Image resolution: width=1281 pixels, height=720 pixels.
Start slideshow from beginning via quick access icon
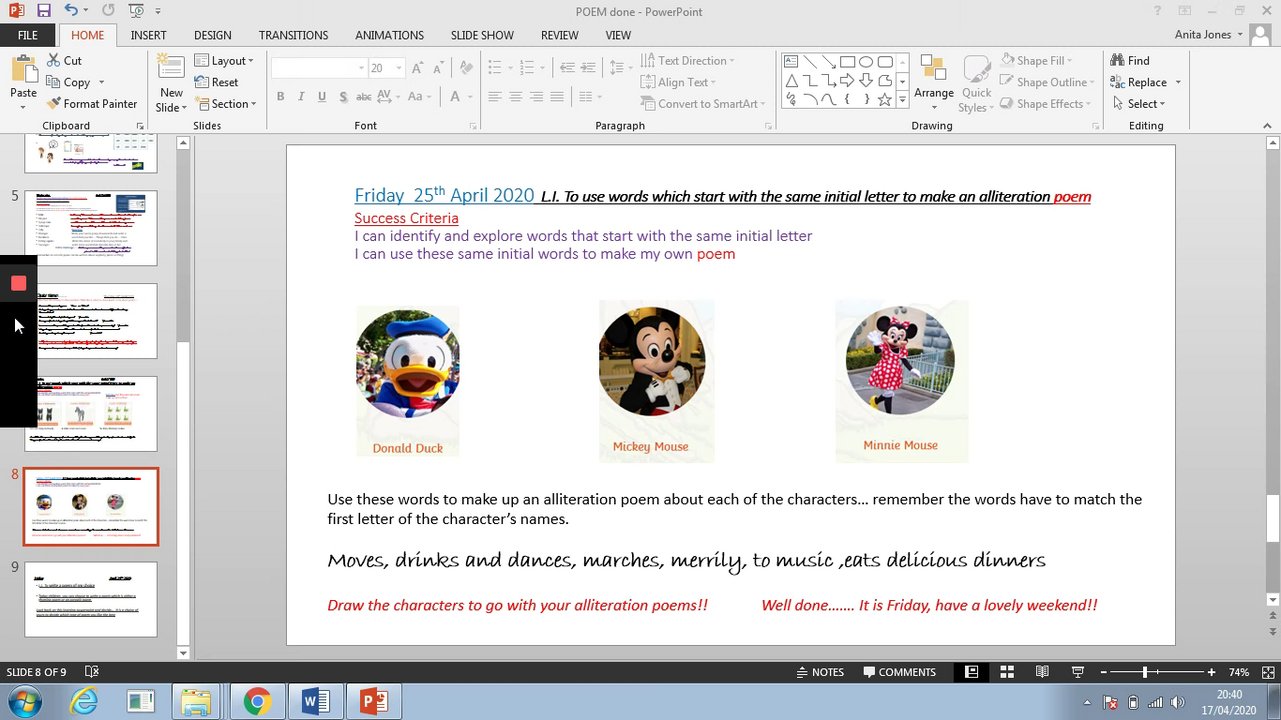pos(136,11)
